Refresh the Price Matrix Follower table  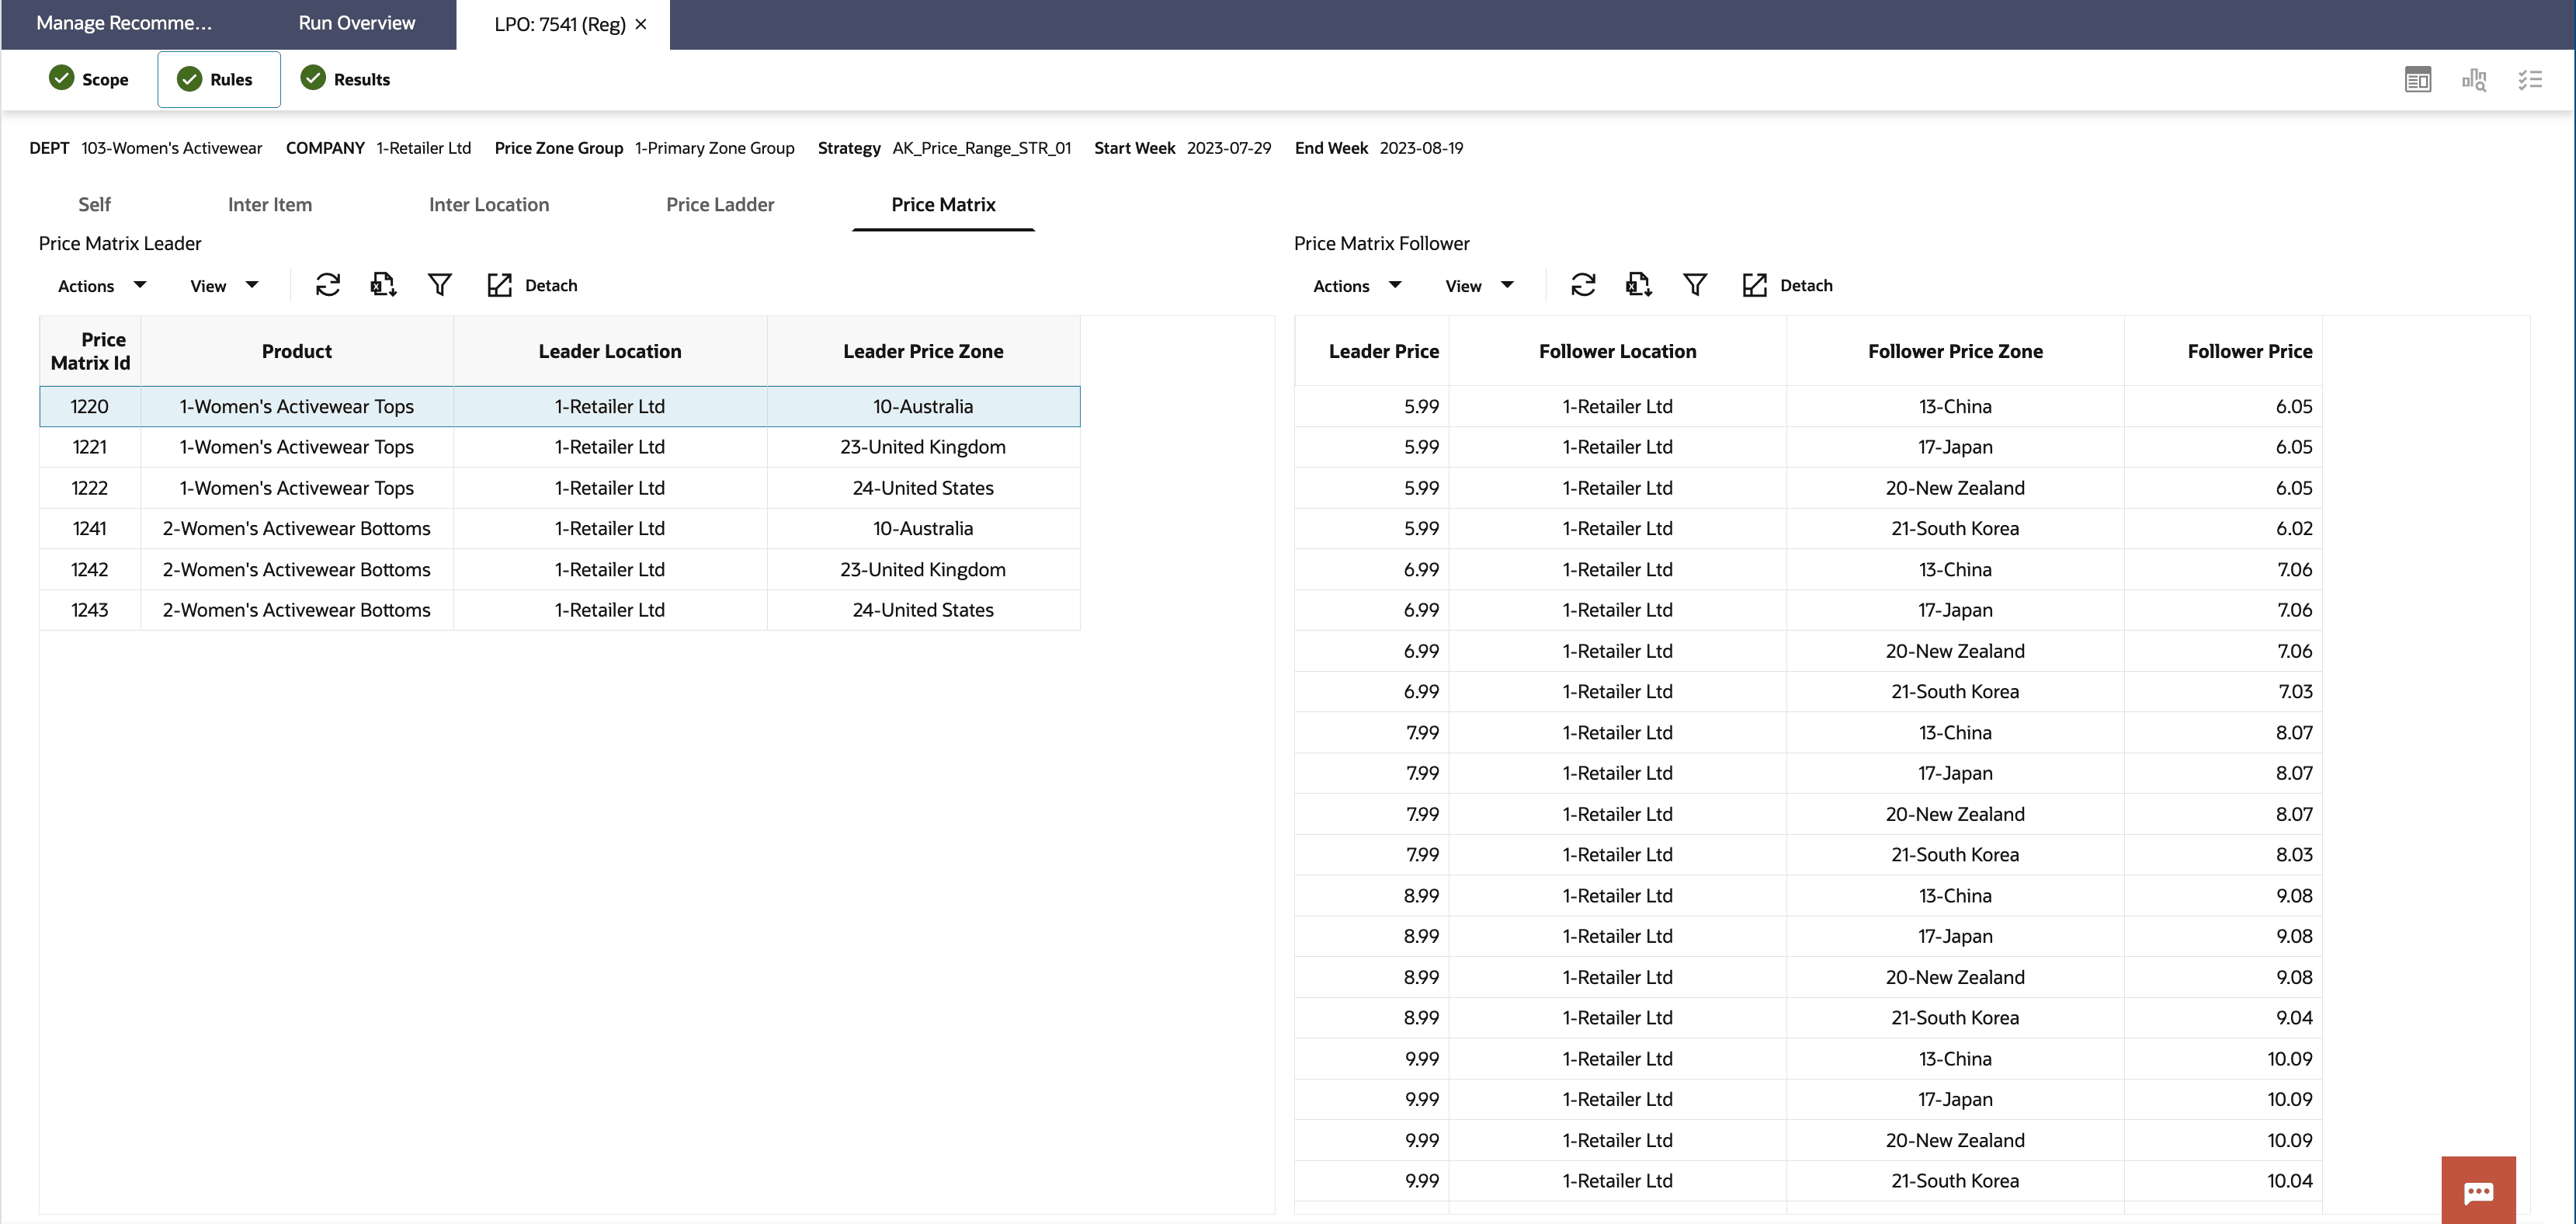1583,285
